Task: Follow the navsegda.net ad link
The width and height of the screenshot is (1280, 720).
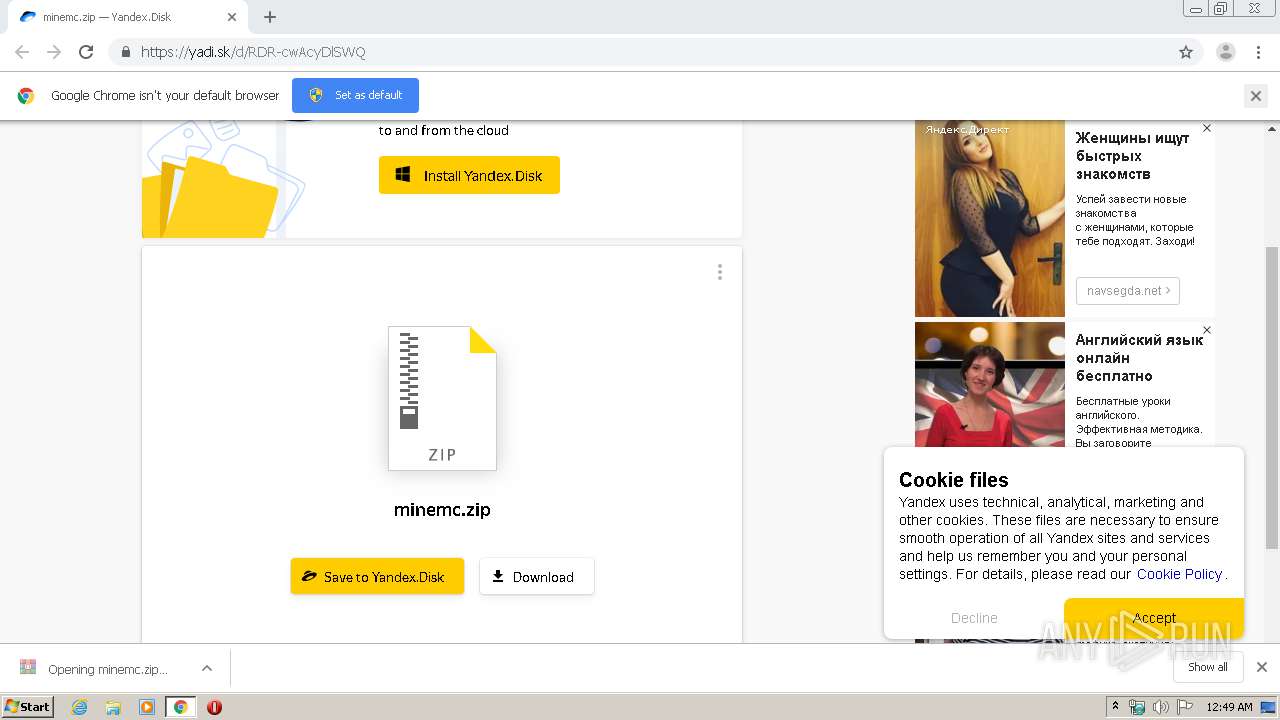Action: click(x=1128, y=291)
